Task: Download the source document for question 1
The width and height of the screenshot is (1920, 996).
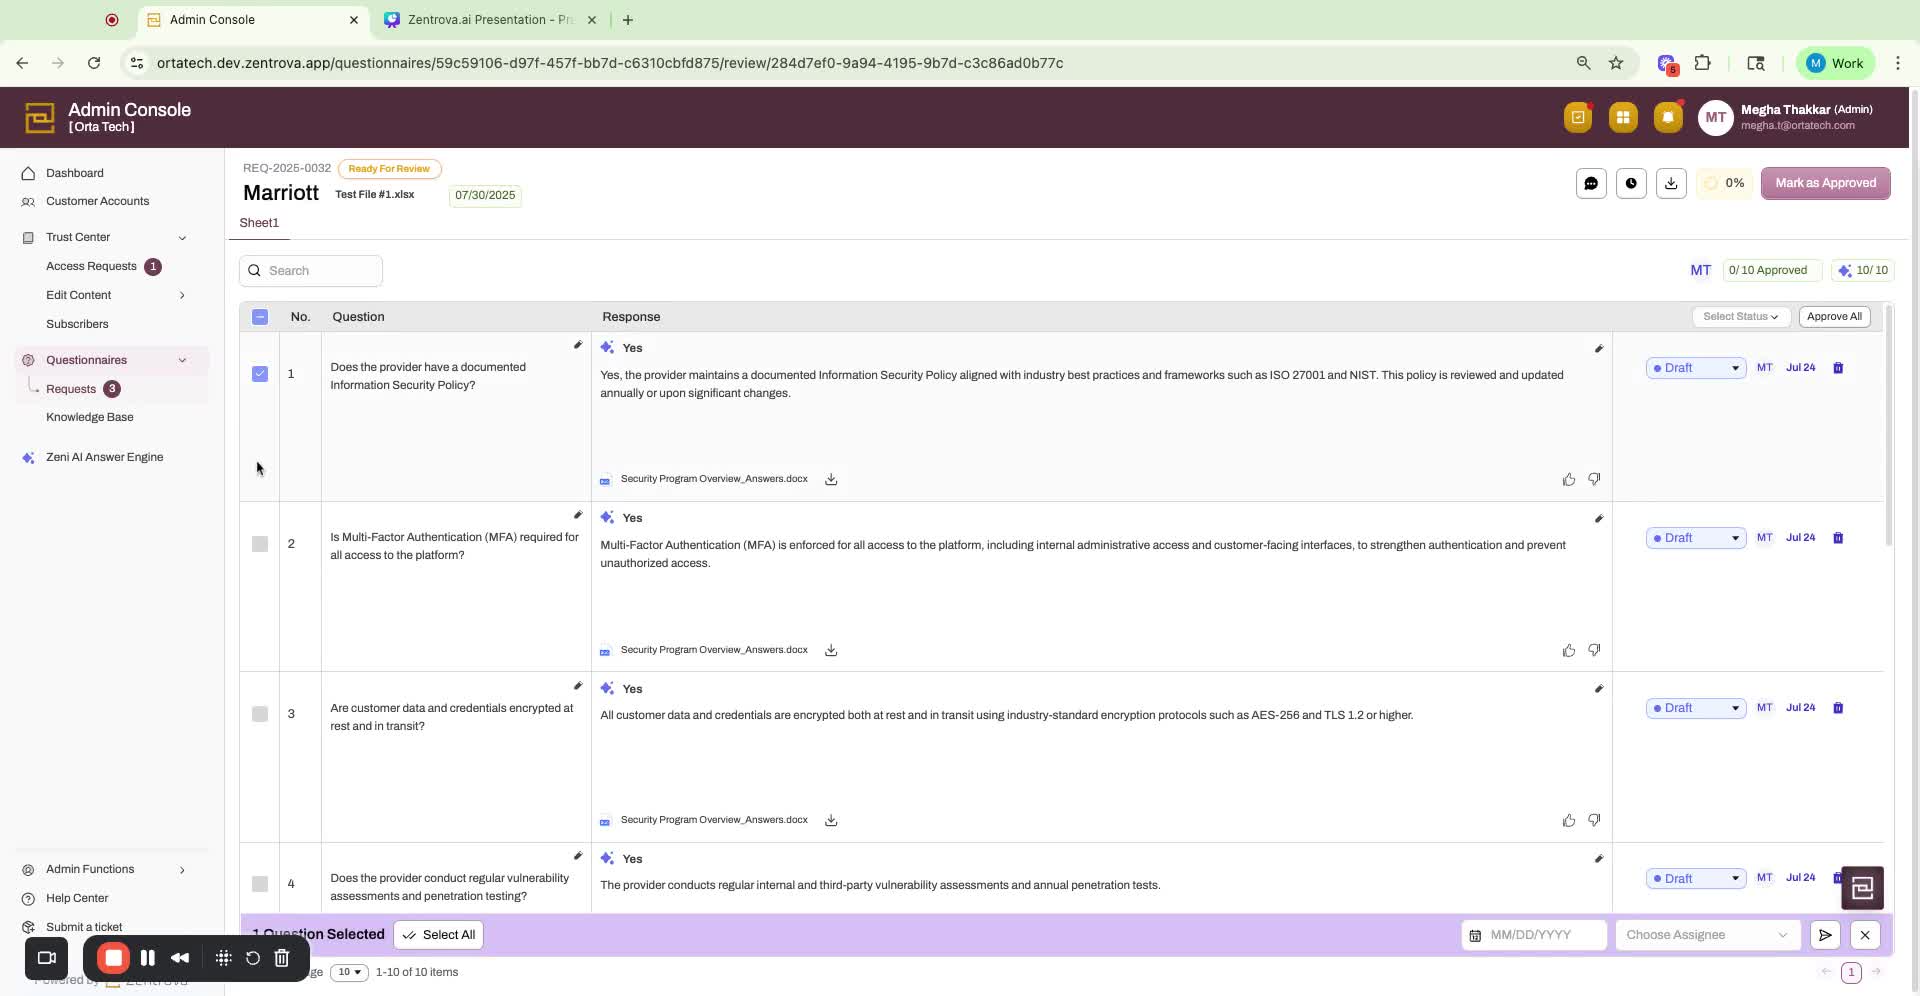Action: 831,480
